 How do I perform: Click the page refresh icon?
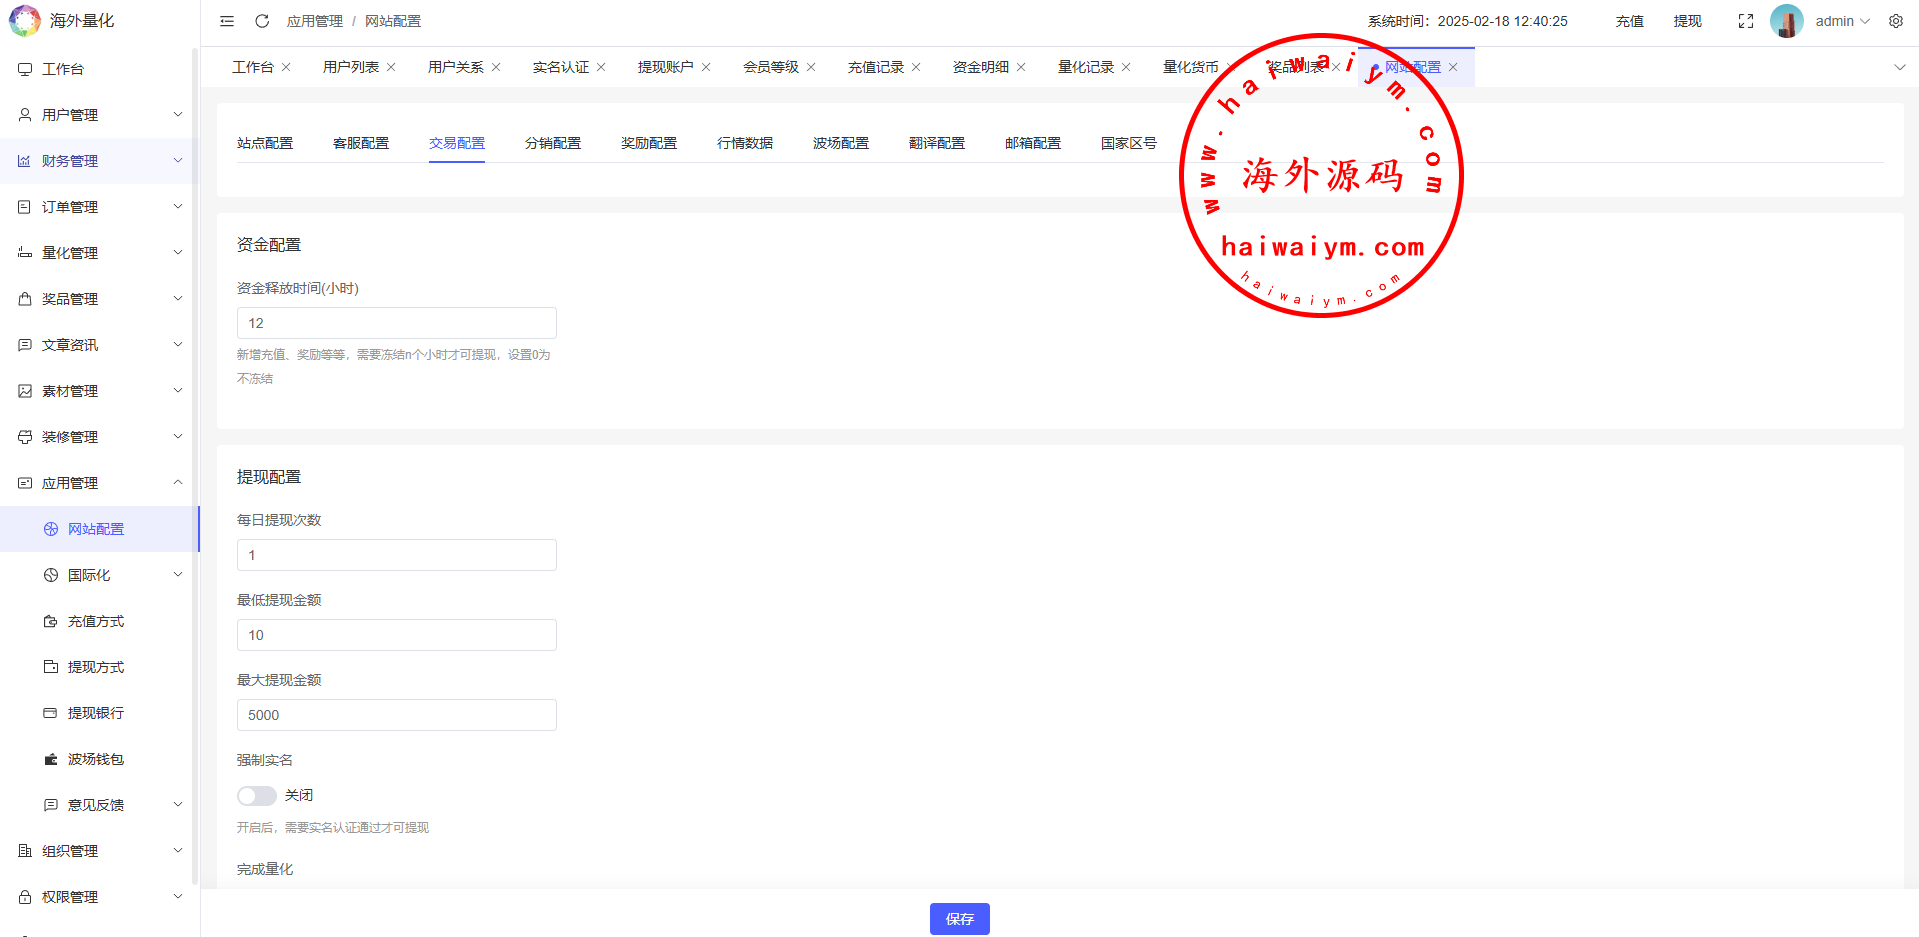click(262, 21)
